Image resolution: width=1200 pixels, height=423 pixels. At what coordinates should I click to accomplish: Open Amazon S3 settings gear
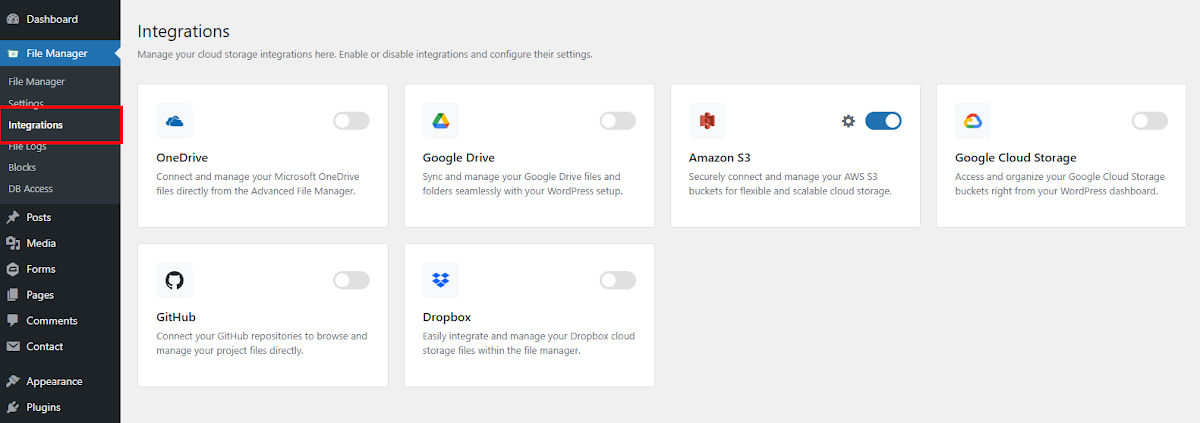pos(848,121)
